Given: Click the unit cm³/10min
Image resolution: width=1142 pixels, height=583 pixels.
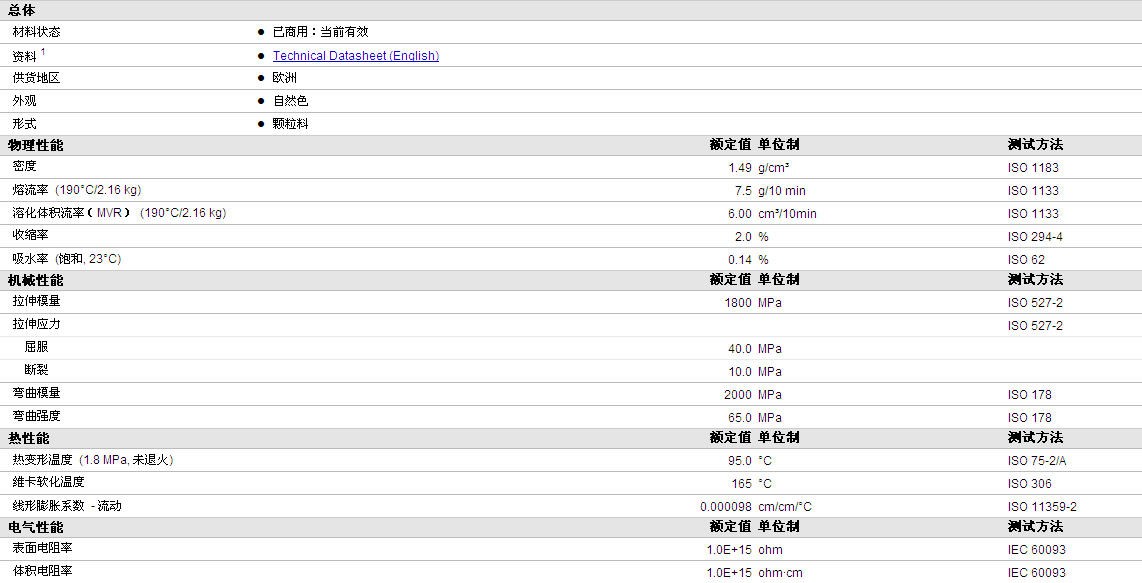Looking at the screenshot, I should click(x=787, y=214).
